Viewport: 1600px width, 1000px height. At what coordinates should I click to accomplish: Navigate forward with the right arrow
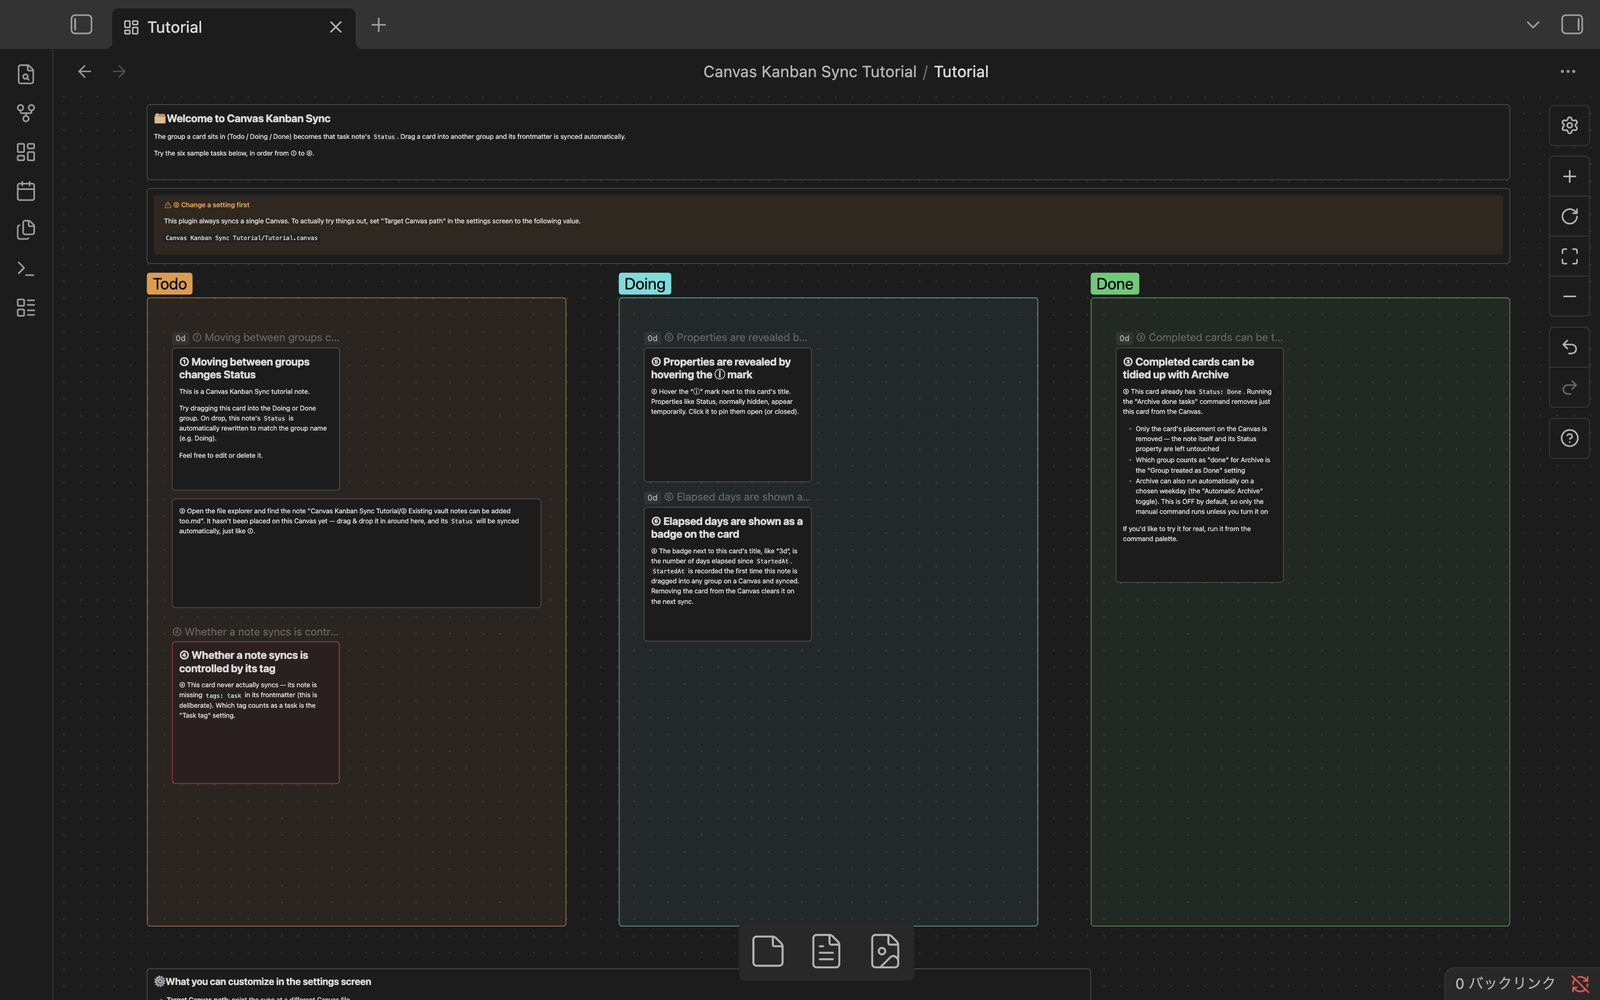point(119,71)
